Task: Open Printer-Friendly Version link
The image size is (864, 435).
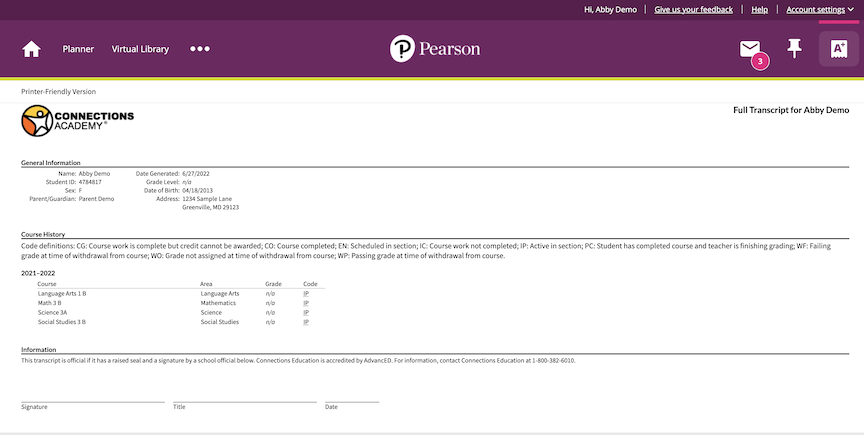Action: pyautogui.click(x=58, y=91)
